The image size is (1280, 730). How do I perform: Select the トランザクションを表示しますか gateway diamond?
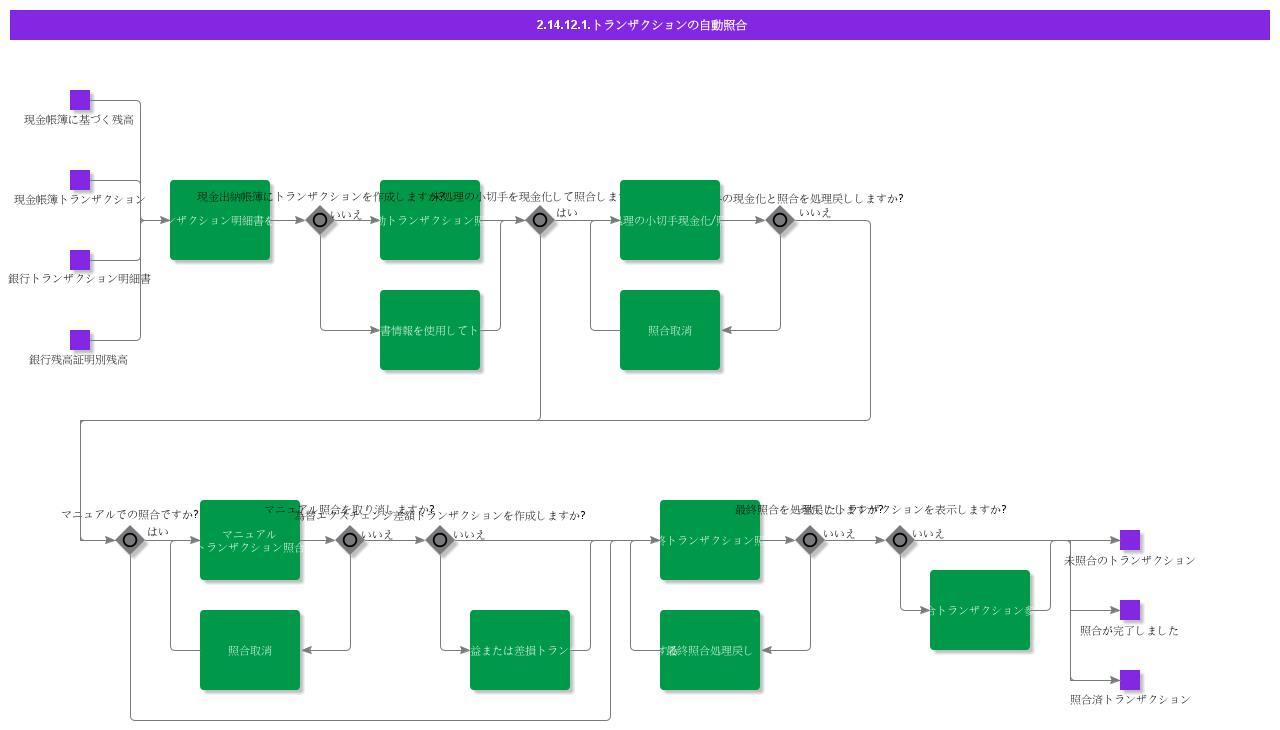900,540
